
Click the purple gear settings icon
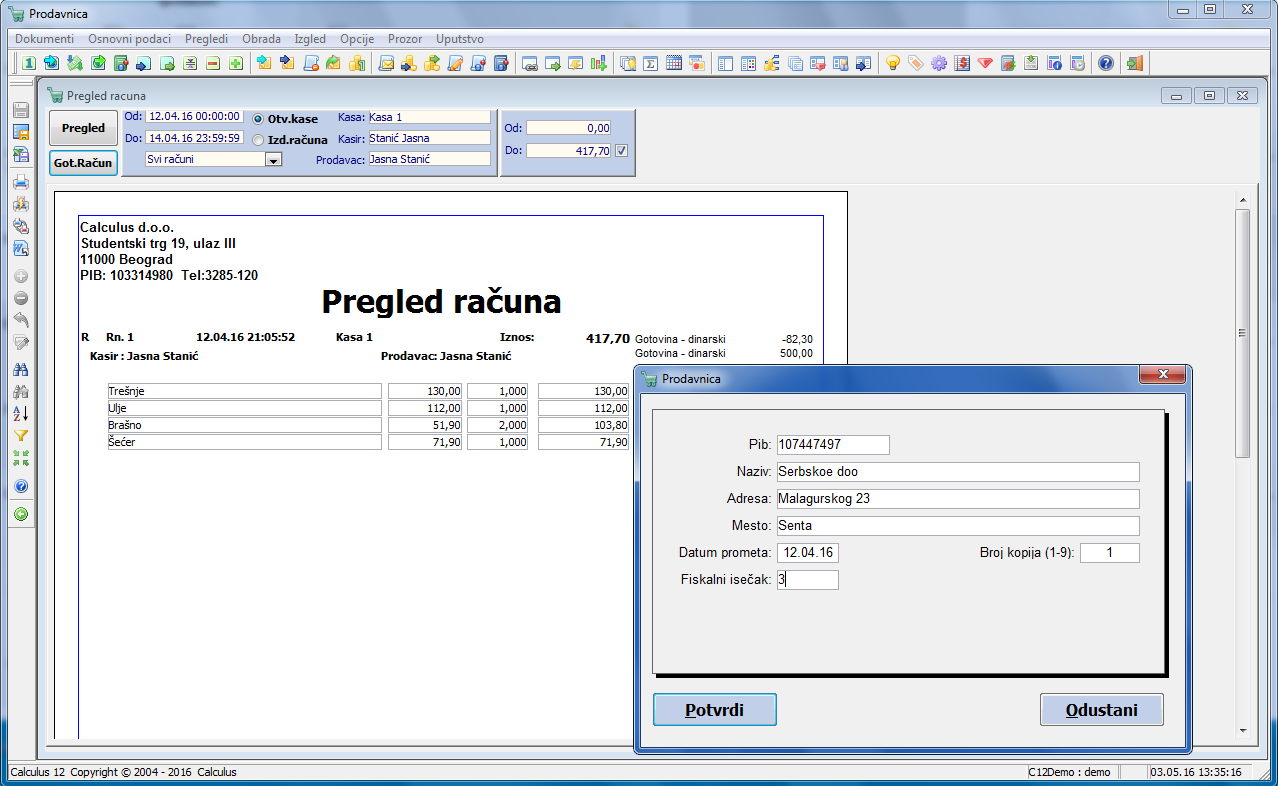pyautogui.click(x=938, y=63)
